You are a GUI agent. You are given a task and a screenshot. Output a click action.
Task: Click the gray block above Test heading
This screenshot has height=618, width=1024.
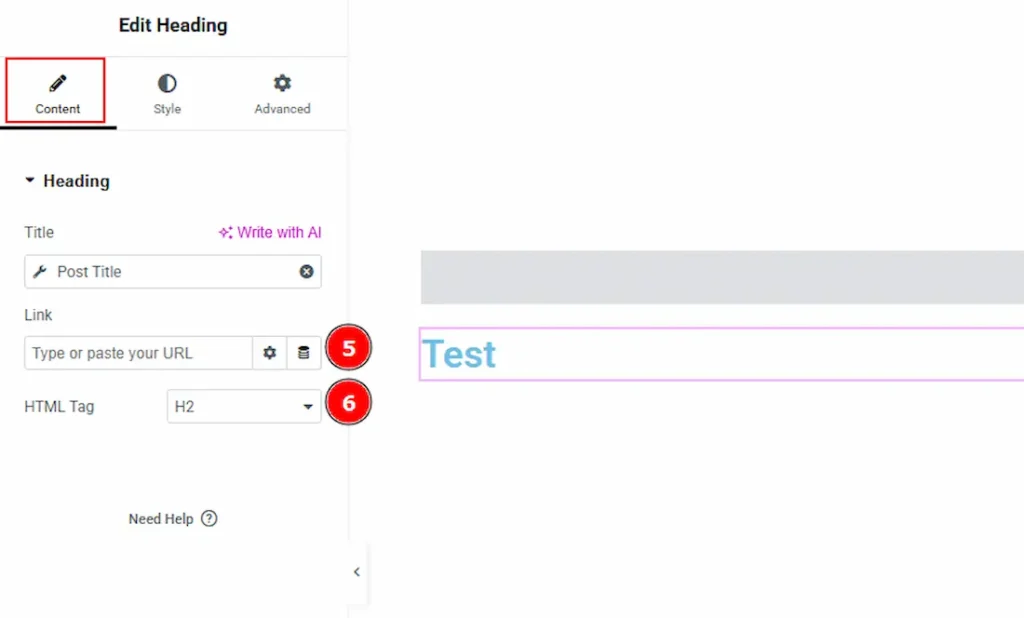click(720, 277)
